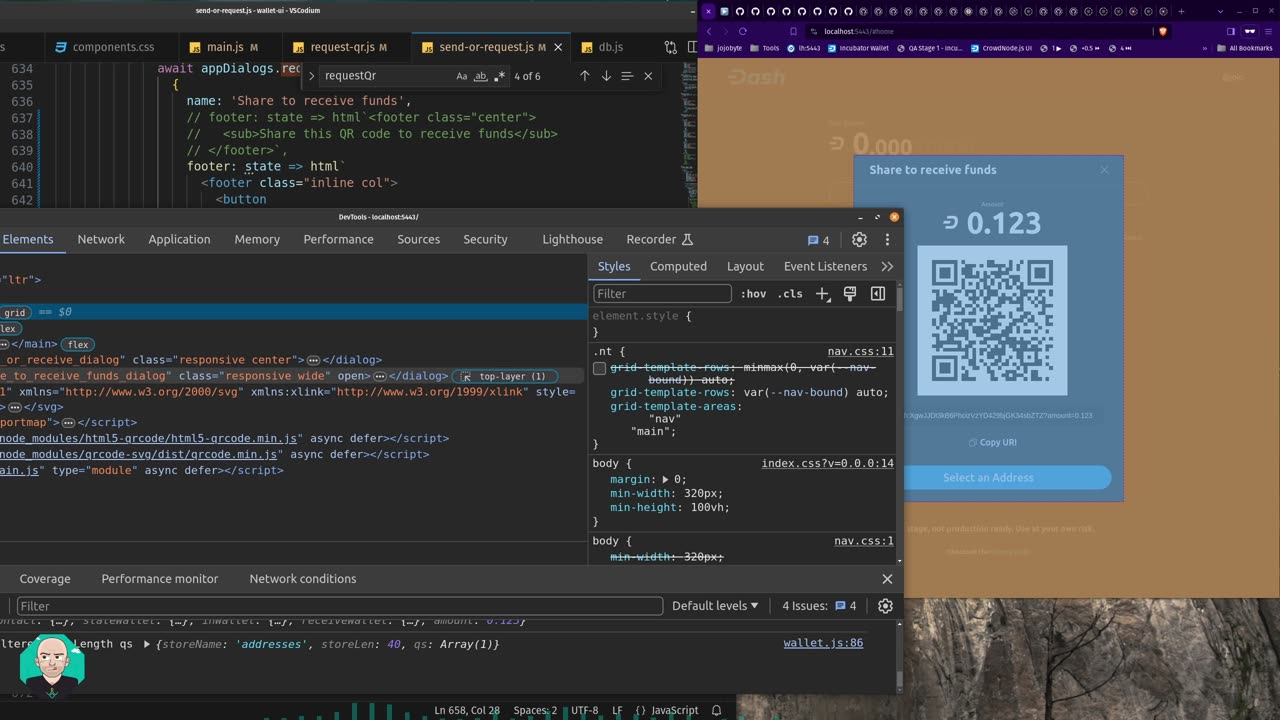Screen dimensions: 1280x720
Task: Click the top-layer (1) badge
Action: click(505, 377)
